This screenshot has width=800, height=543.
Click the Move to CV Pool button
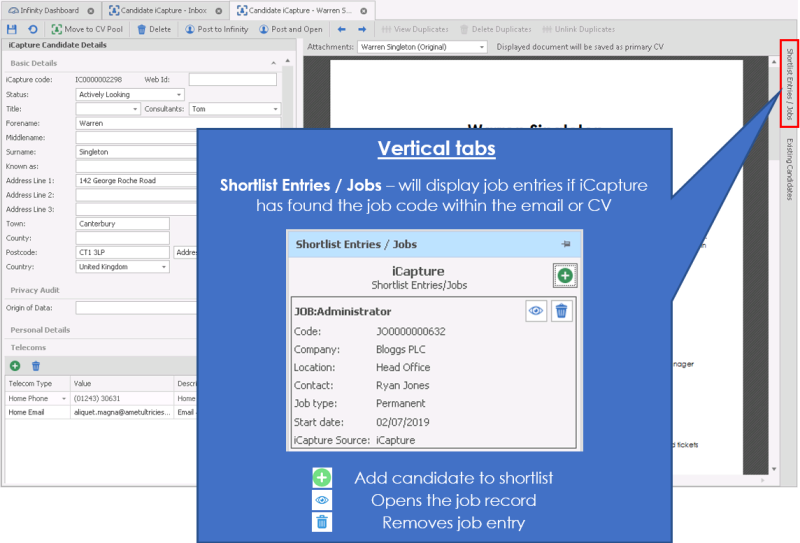point(87,30)
